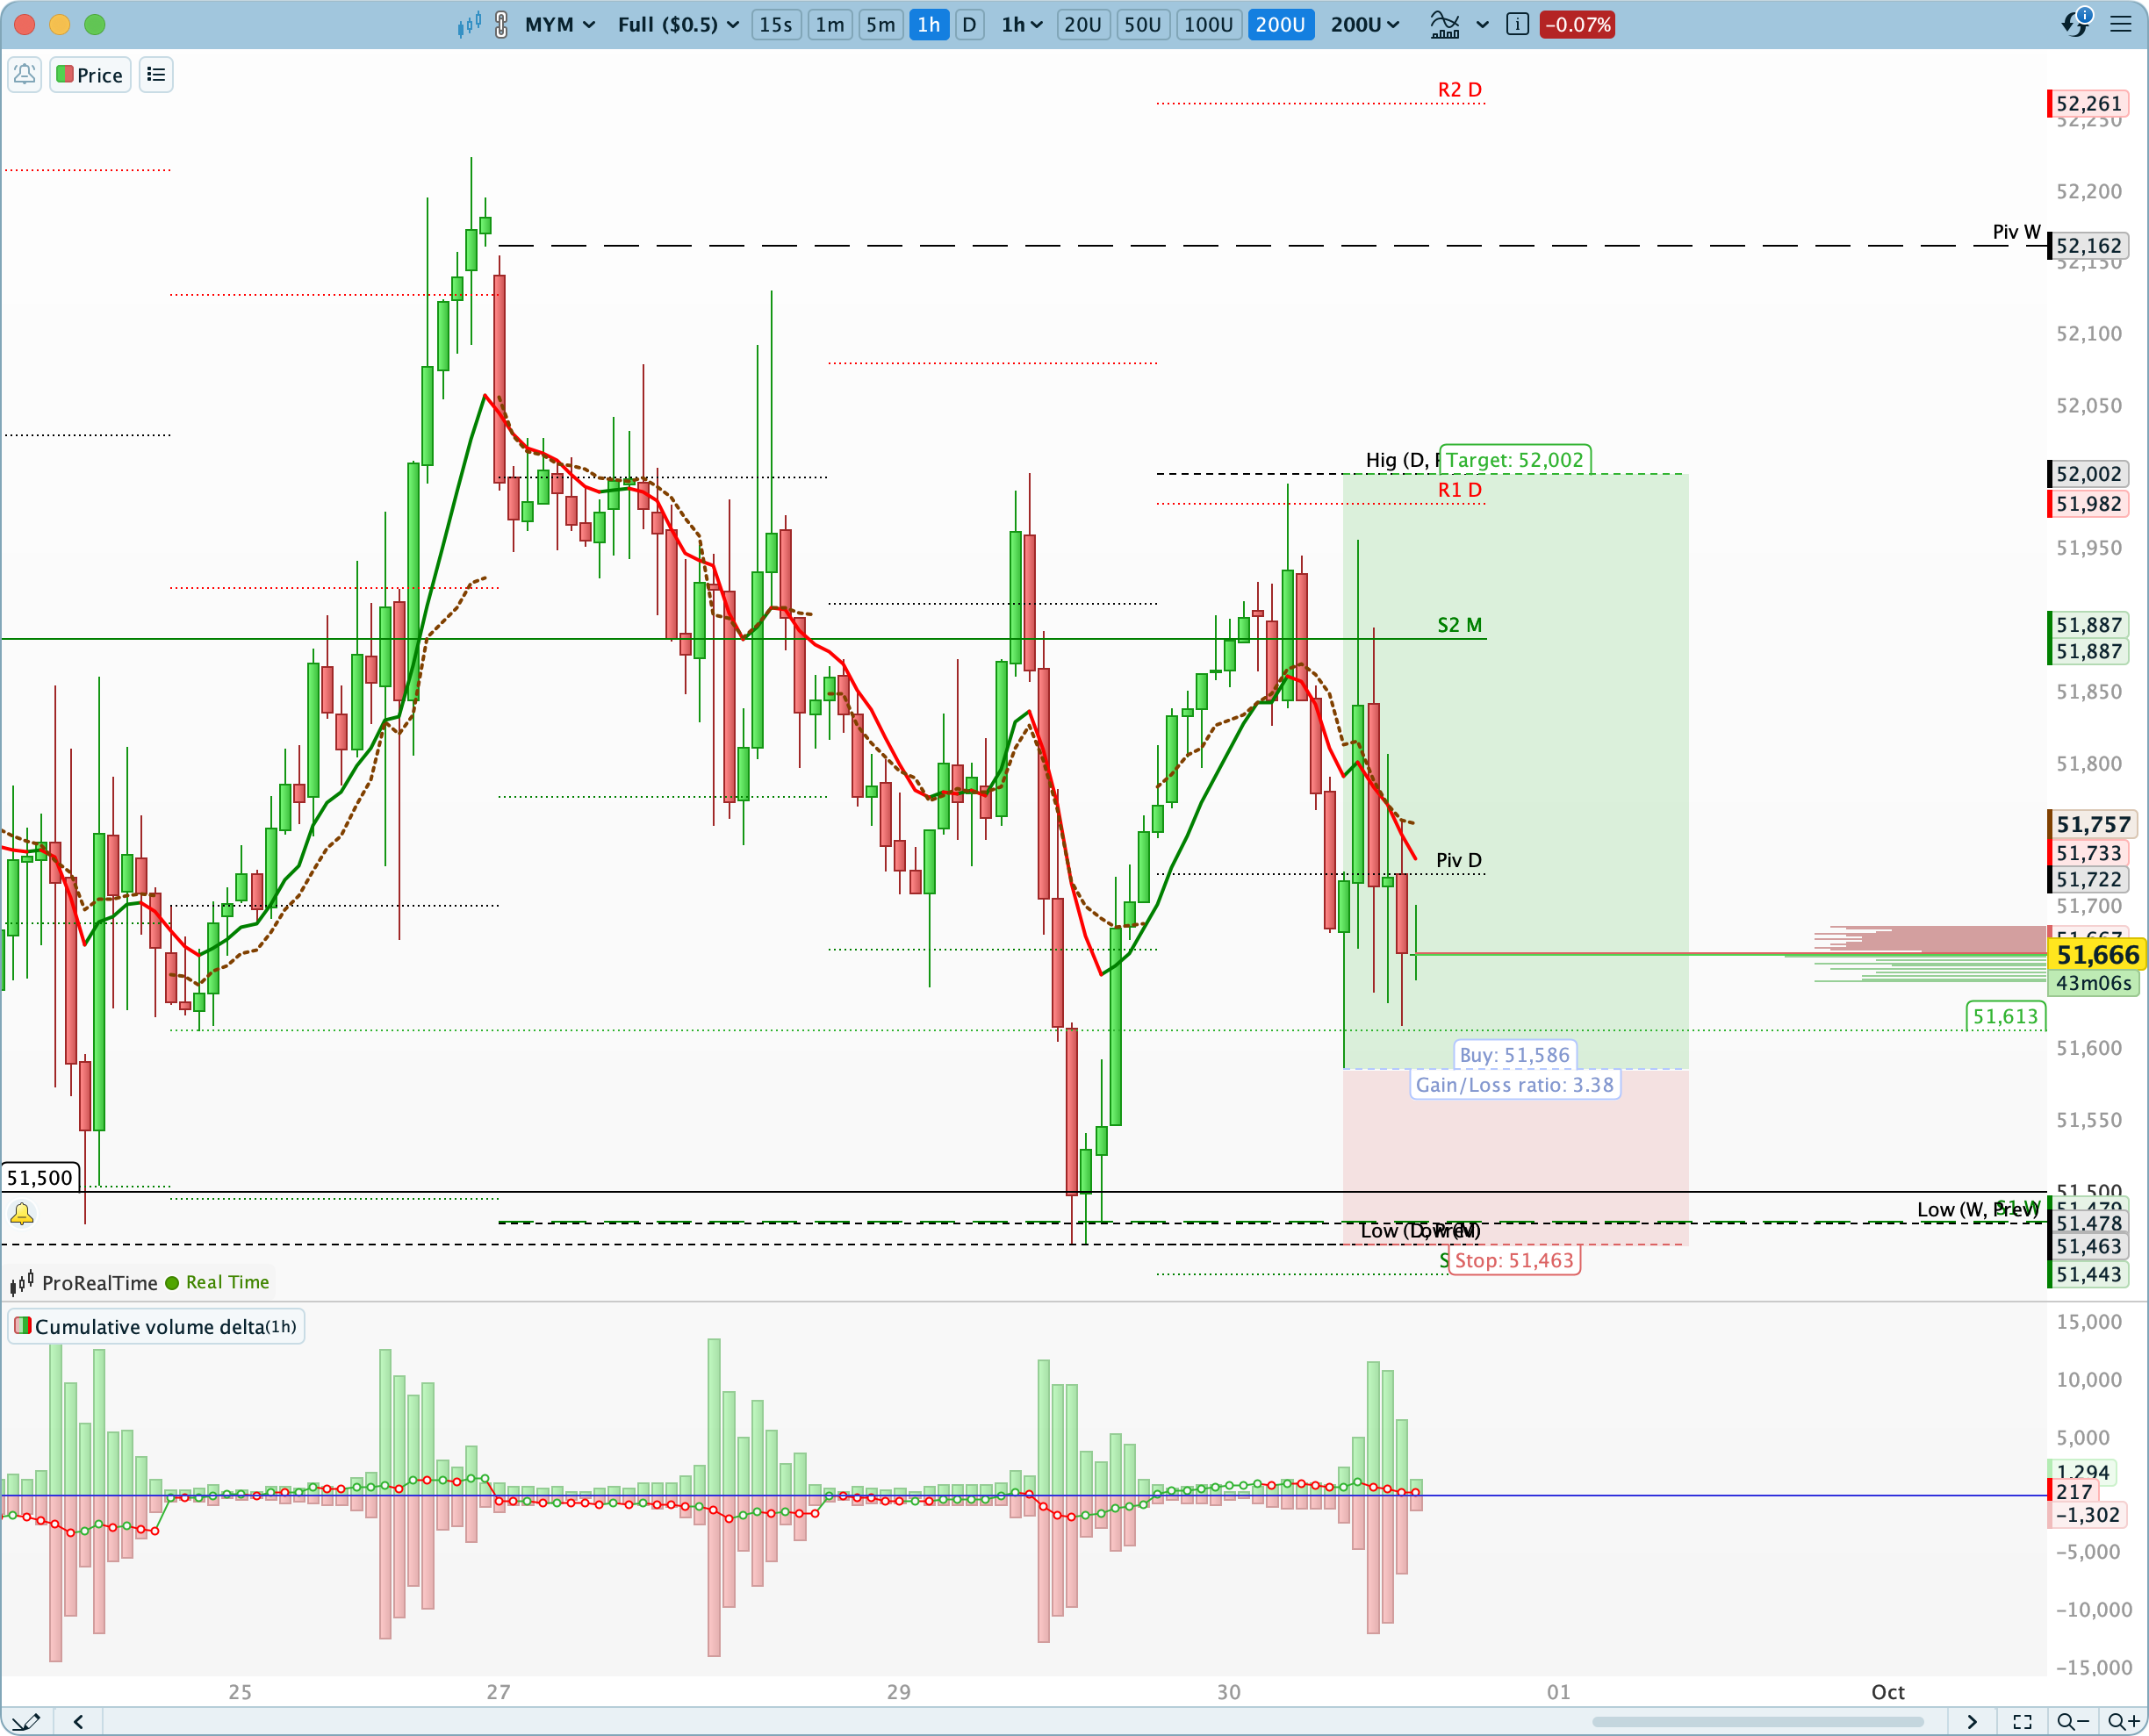Click the info box icon

tap(1517, 24)
